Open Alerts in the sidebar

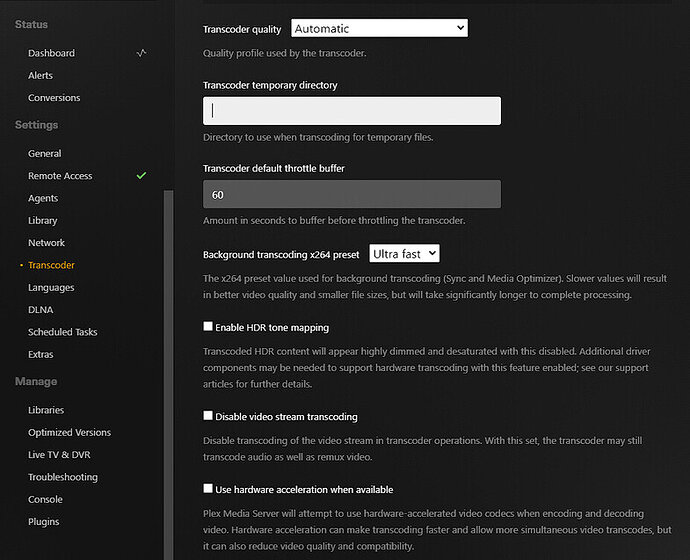tap(41, 75)
